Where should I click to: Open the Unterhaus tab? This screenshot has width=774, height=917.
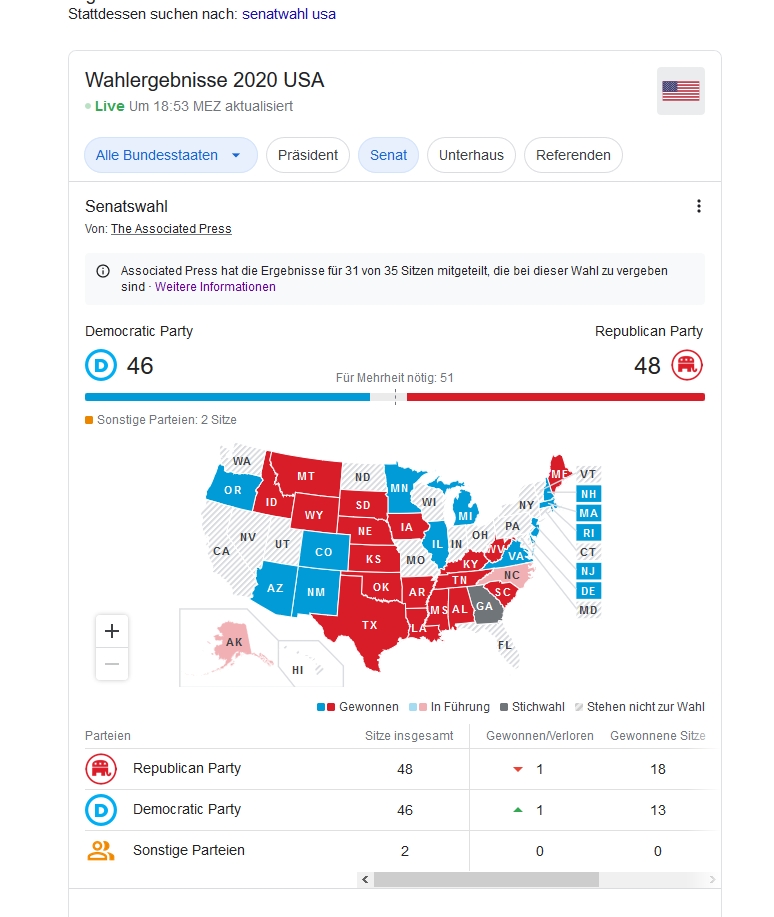pos(471,155)
